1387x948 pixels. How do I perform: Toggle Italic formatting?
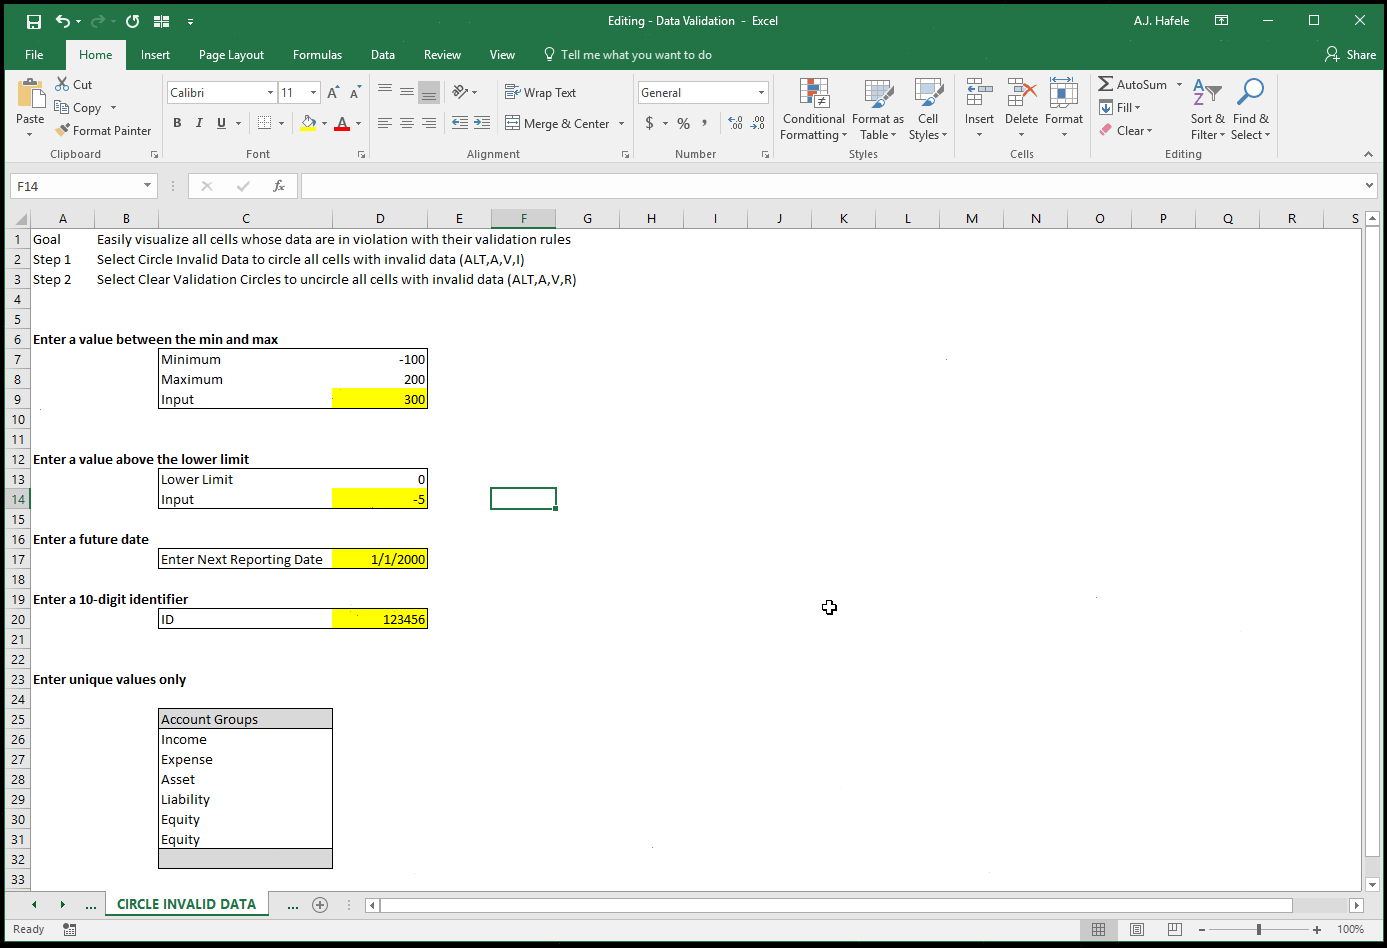pyautogui.click(x=199, y=123)
